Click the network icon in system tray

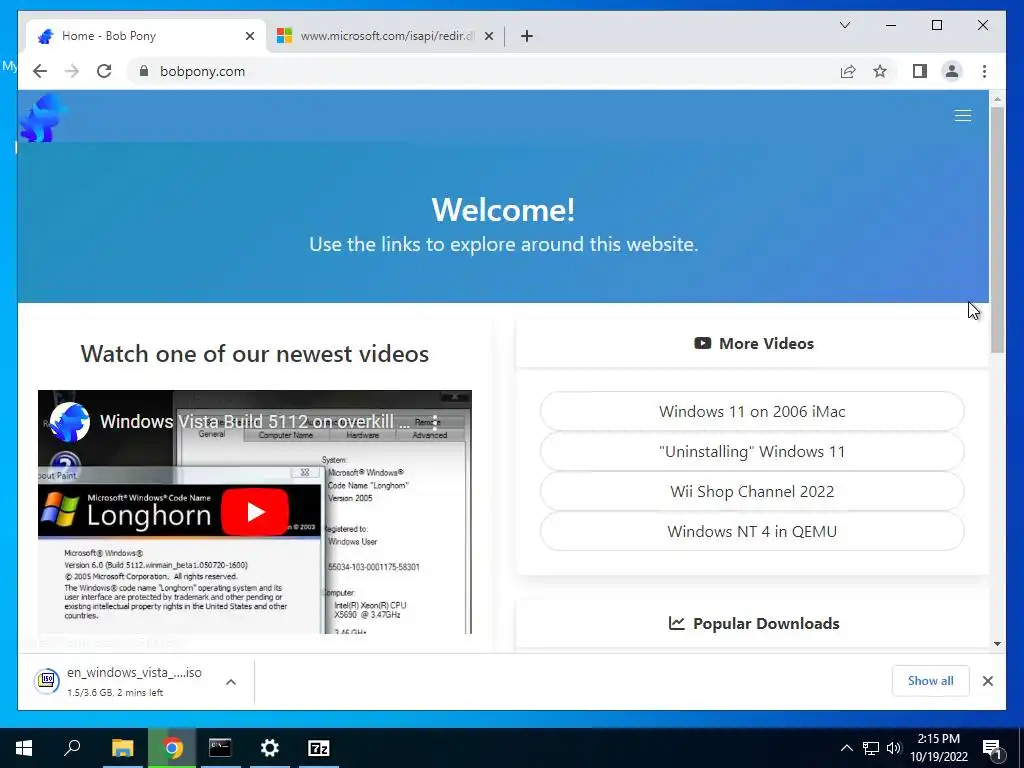[871, 748]
